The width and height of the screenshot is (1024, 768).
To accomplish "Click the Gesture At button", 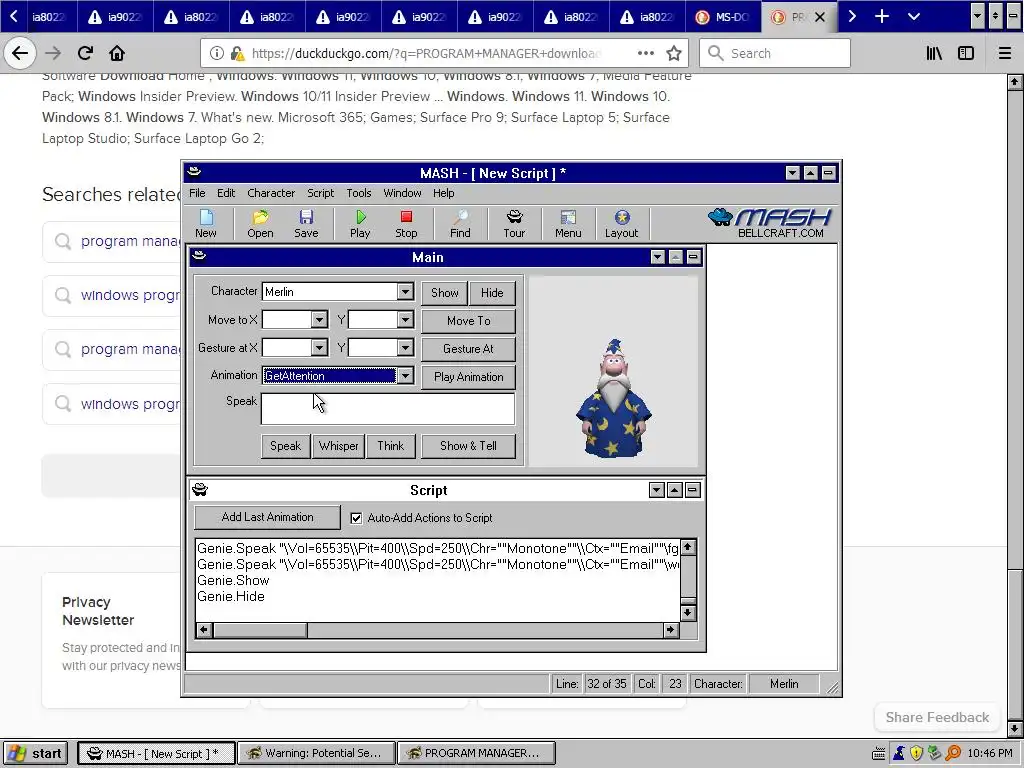I will [x=468, y=349].
